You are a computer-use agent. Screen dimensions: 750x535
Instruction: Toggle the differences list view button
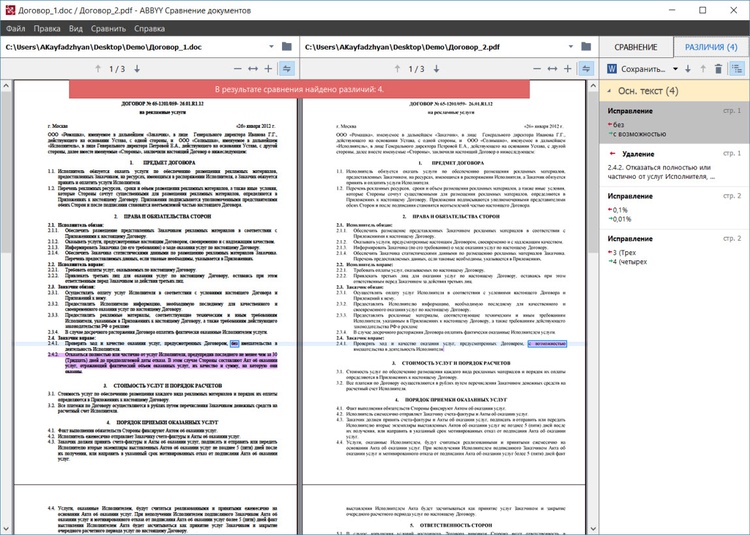738,69
